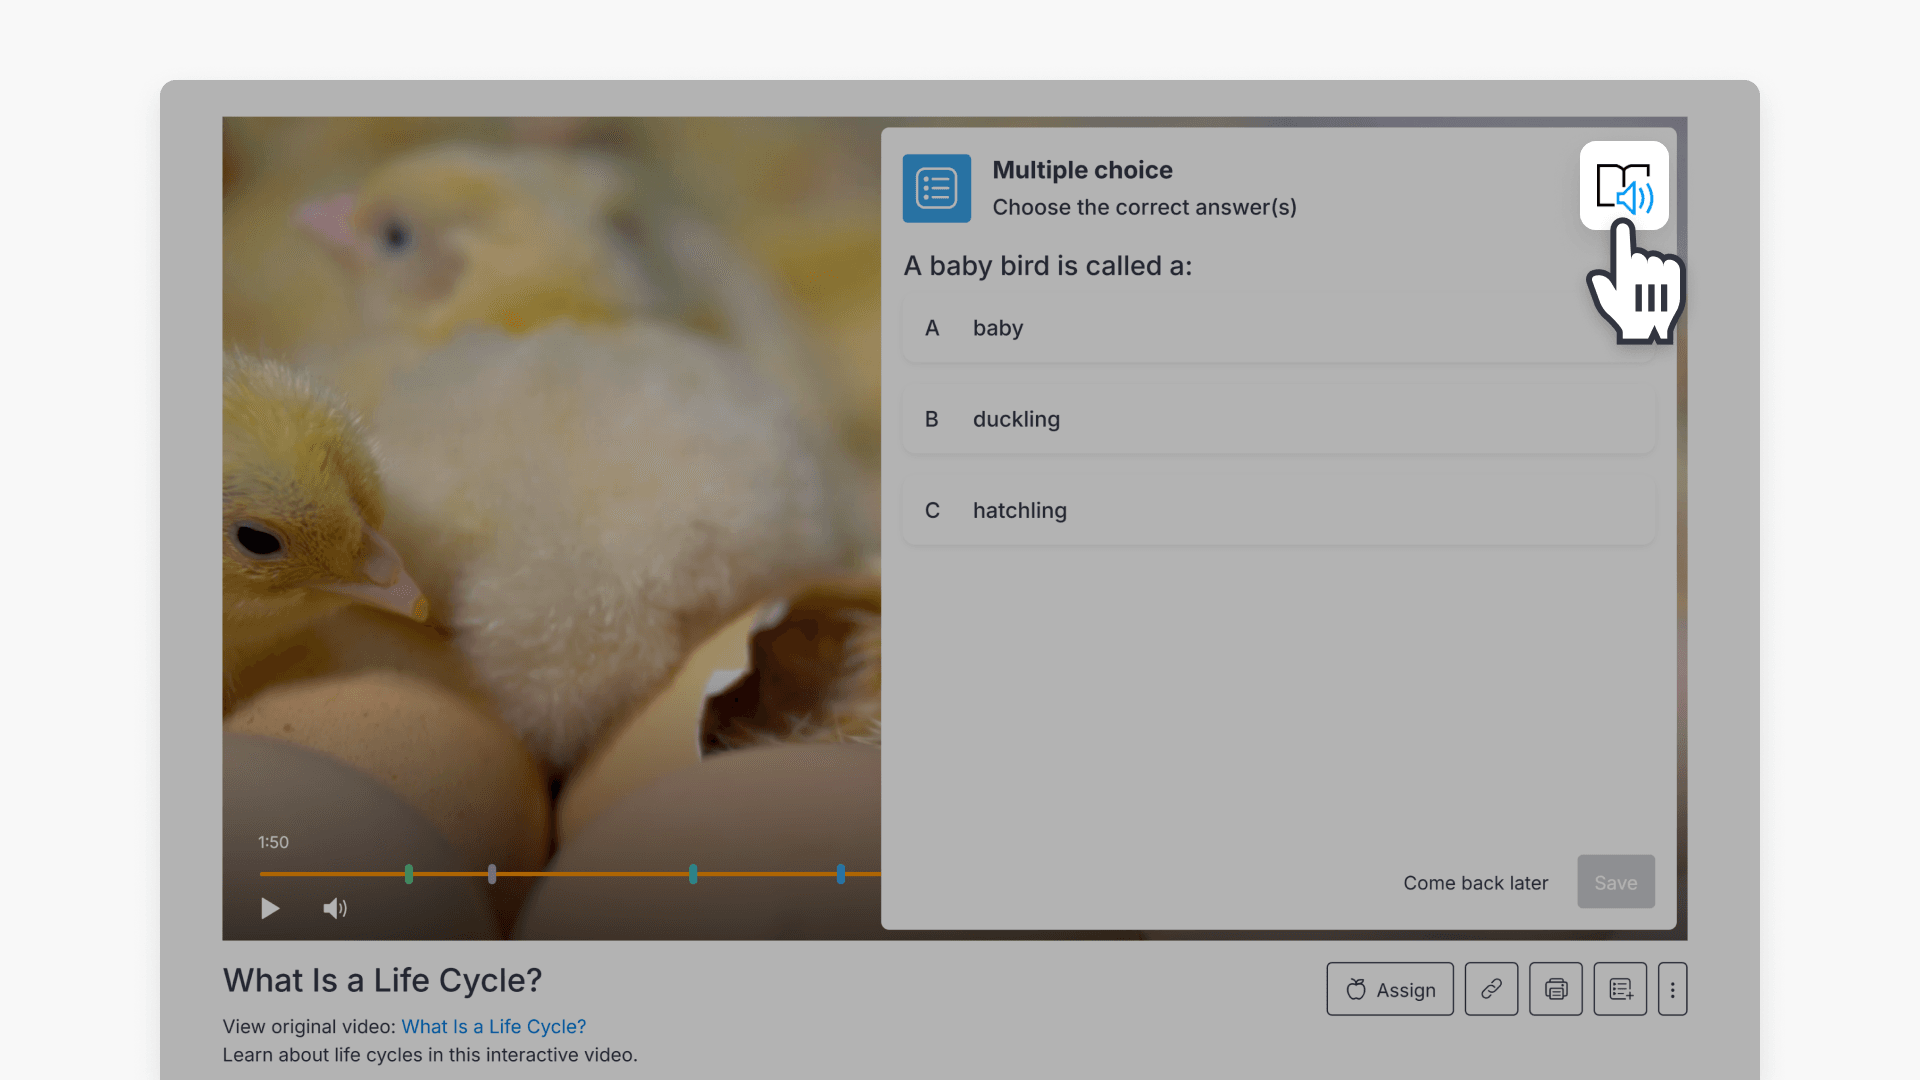Click the green timeline question marker
1920x1080 pixels.
click(410, 873)
